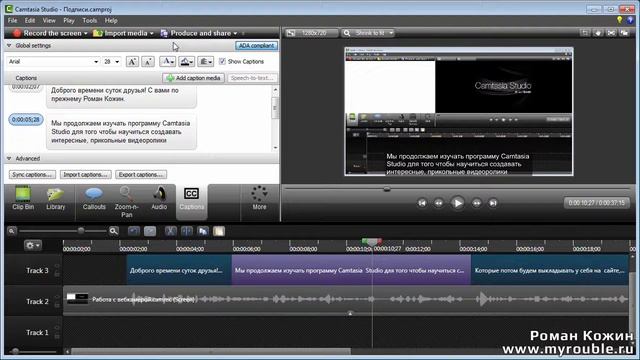
Task: Click the Import captions button
Action: pos(85,175)
